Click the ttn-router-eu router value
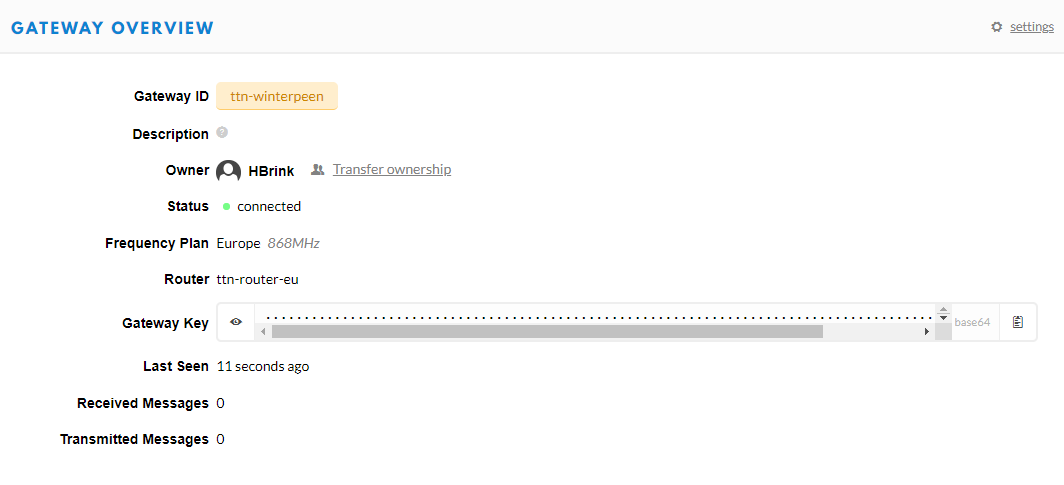The width and height of the screenshot is (1064, 485). click(257, 279)
